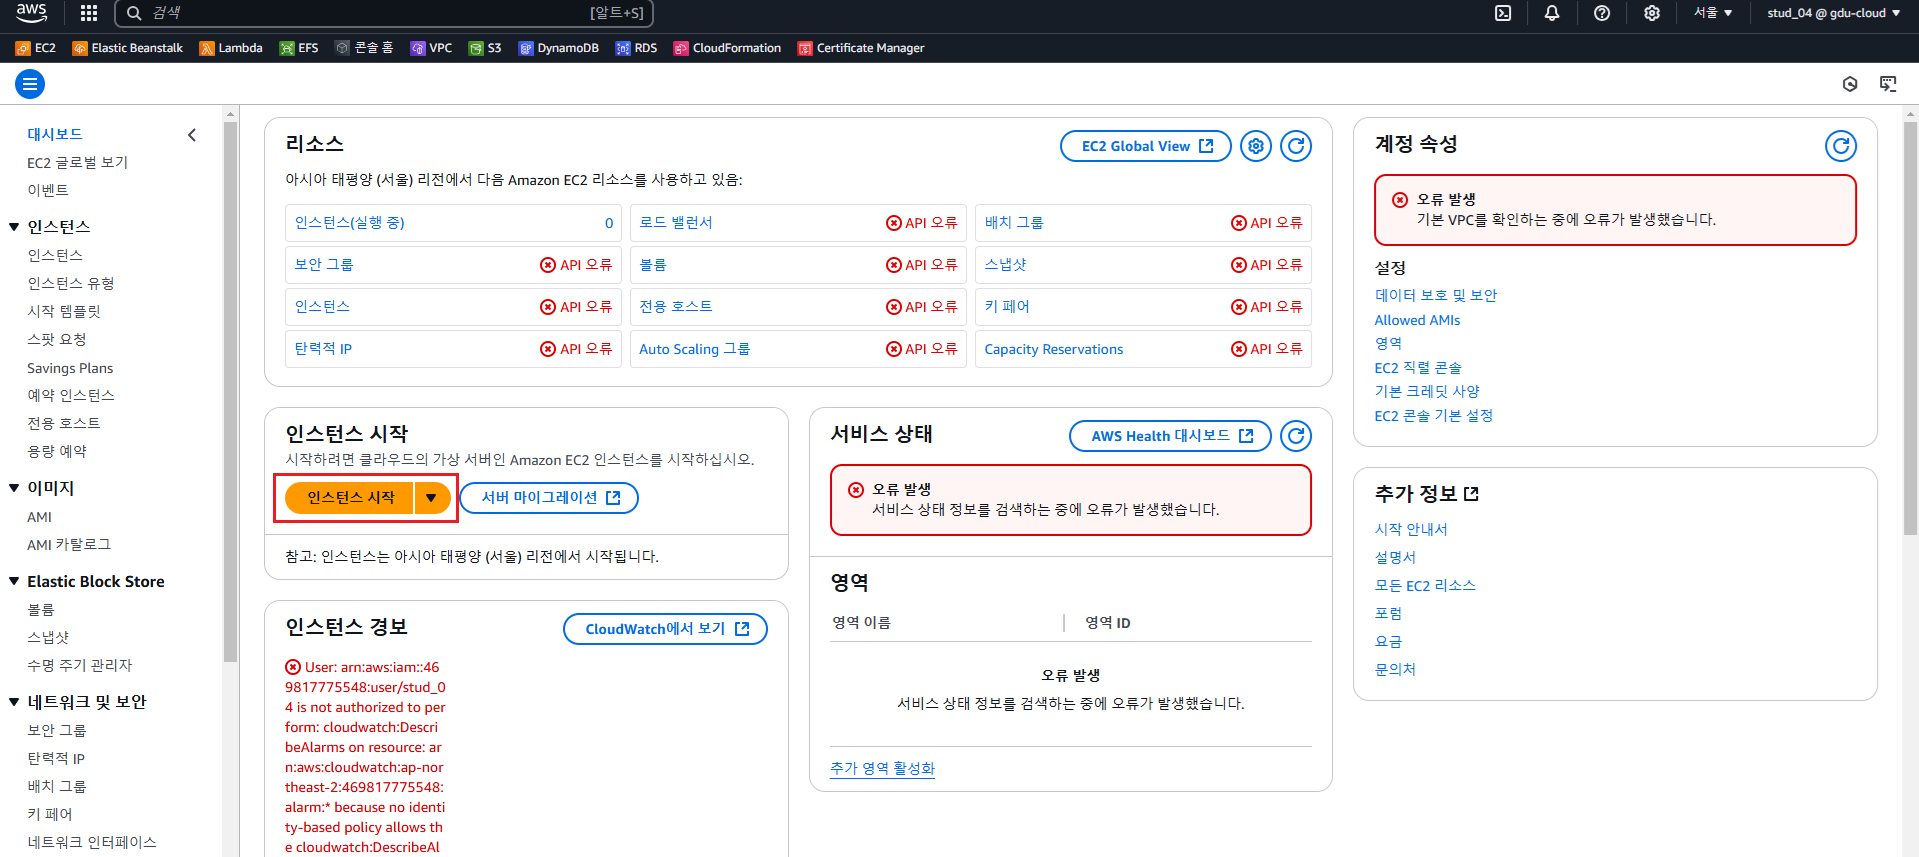Open 로드 밸런서 resource link
This screenshot has width=1919, height=857.
pos(676,223)
